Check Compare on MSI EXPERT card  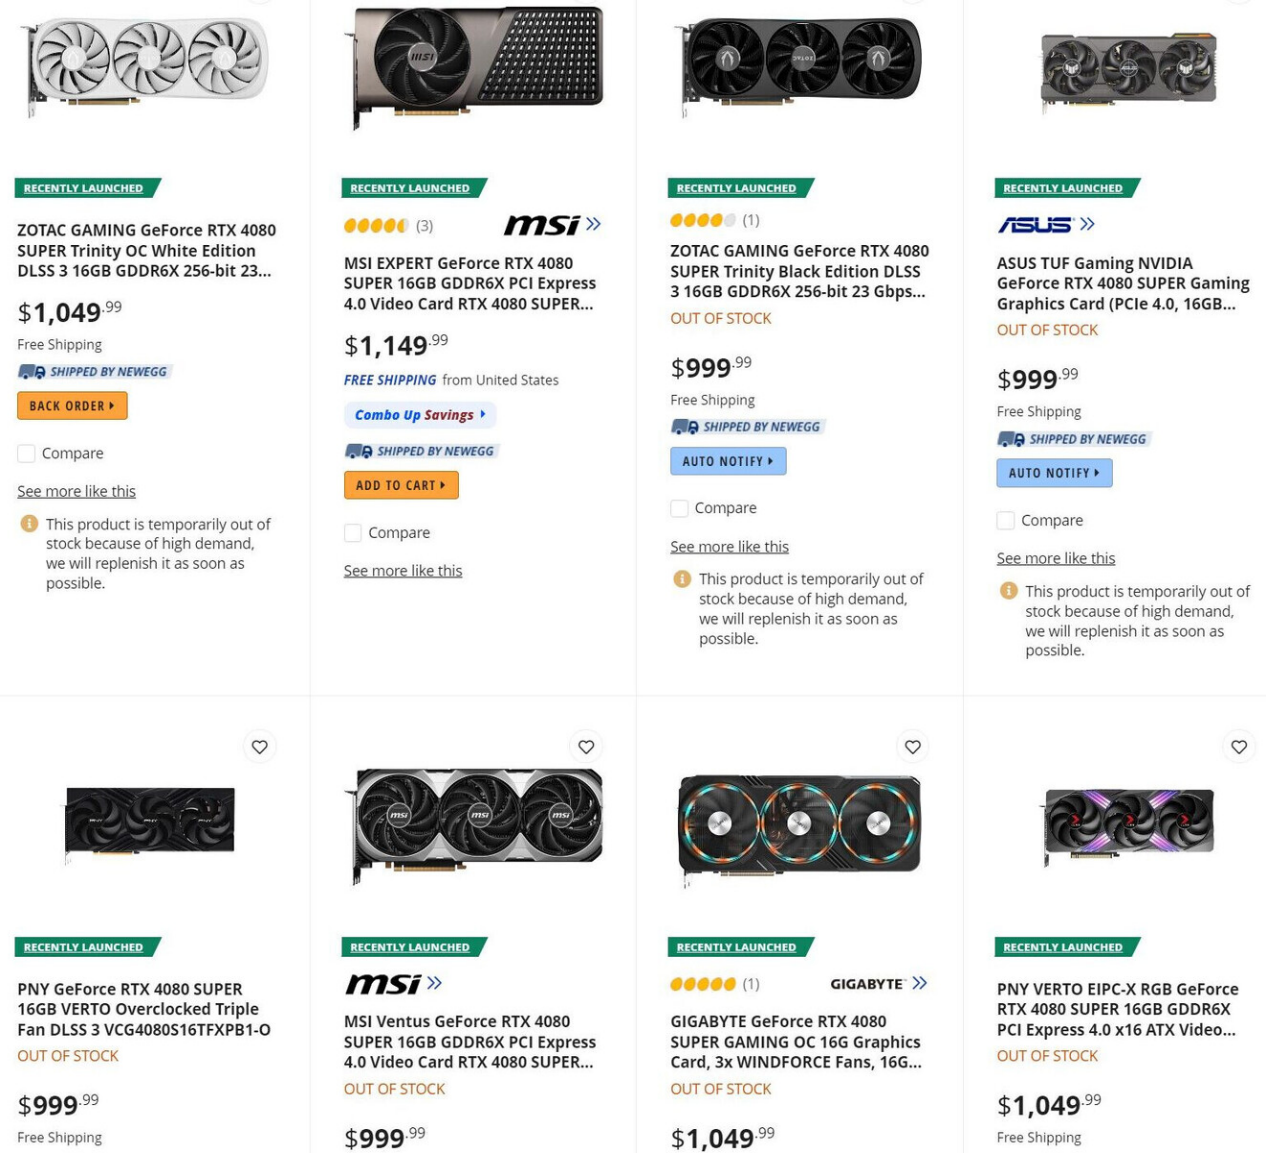click(x=352, y=532)
